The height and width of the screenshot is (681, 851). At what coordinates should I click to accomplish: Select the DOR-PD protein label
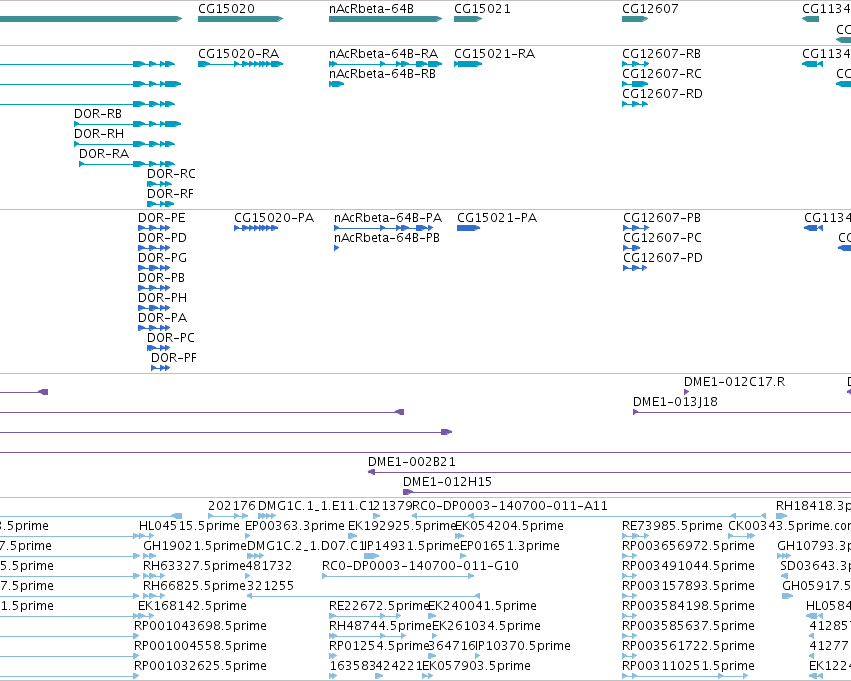pyautogui.click(x=162, y=238)
